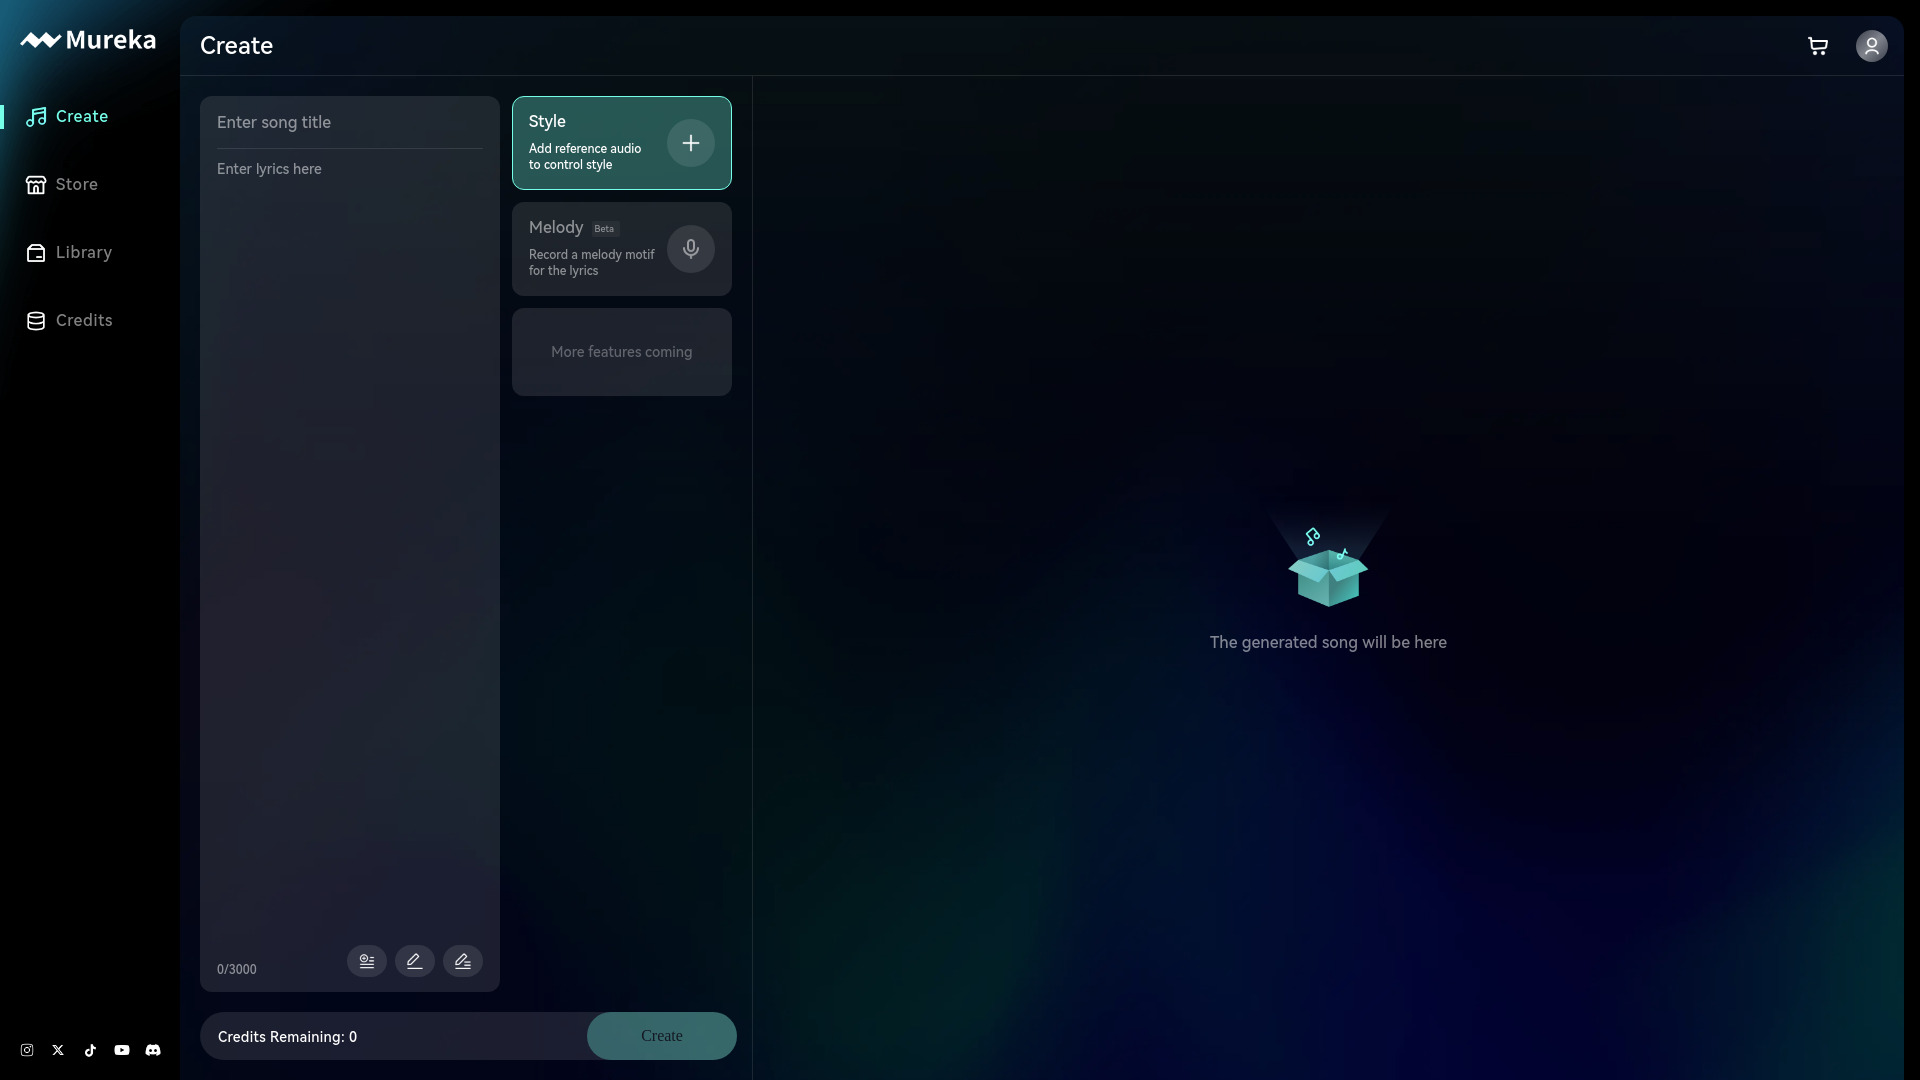Select the Credits section in sidebar
This screenshot has width=1920, height=1080.
83,320
